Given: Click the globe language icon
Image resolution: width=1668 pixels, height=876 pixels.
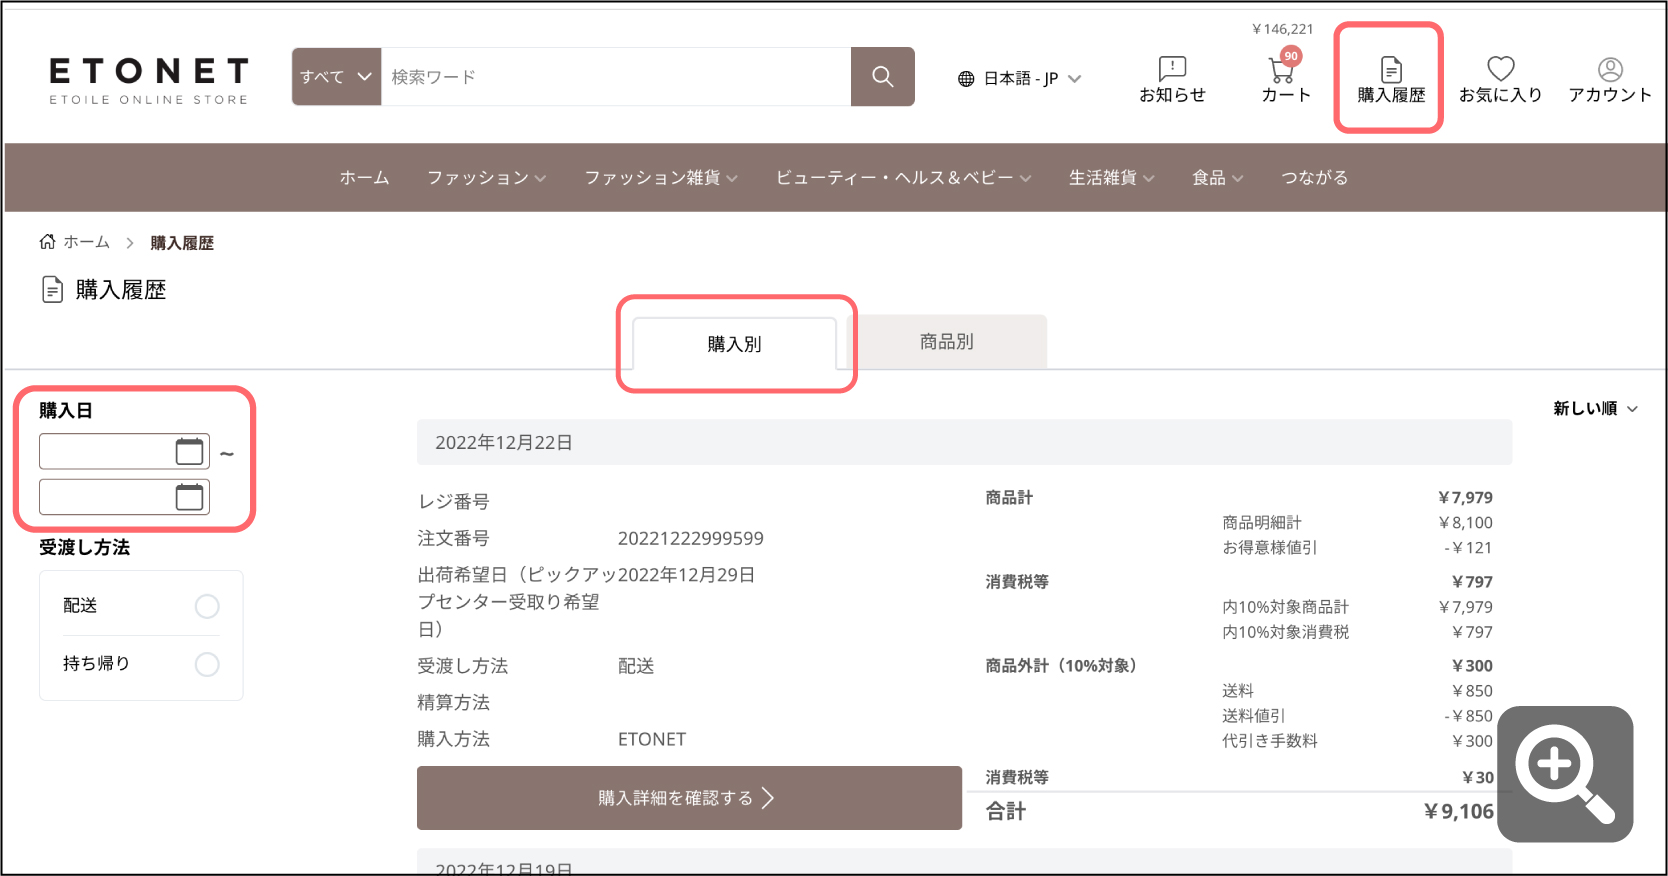Looking at the screenshot, I should coord(966,78).
